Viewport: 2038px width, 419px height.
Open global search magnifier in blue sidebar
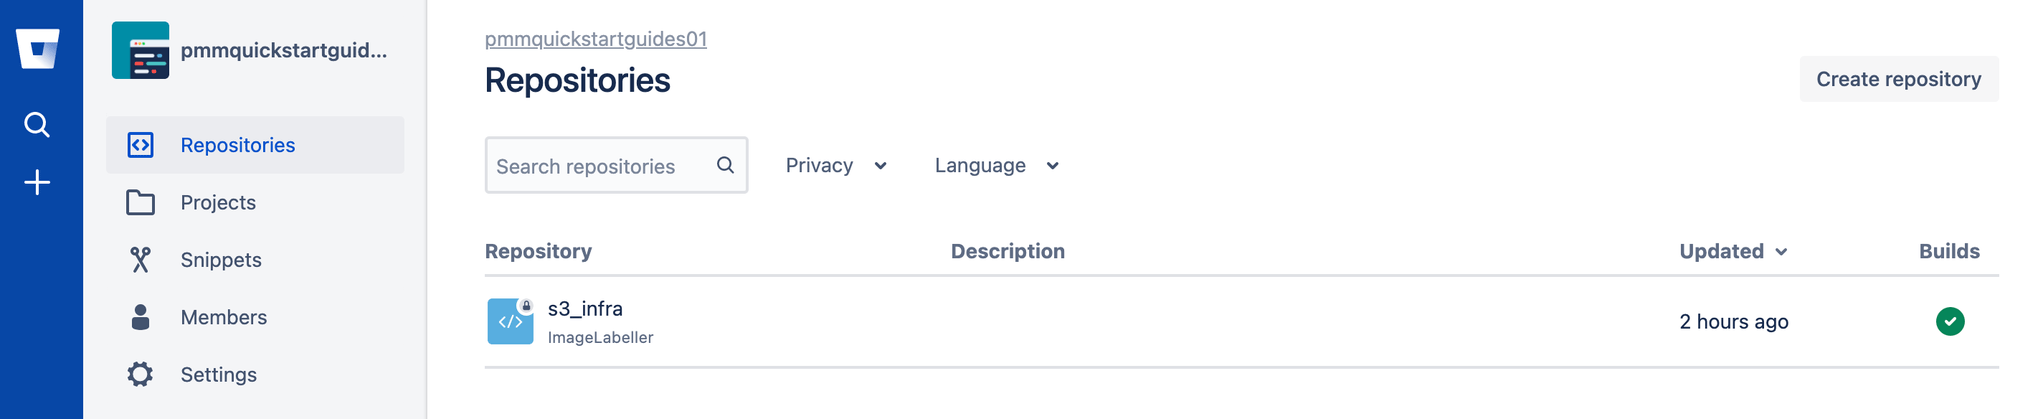[37, 125]
